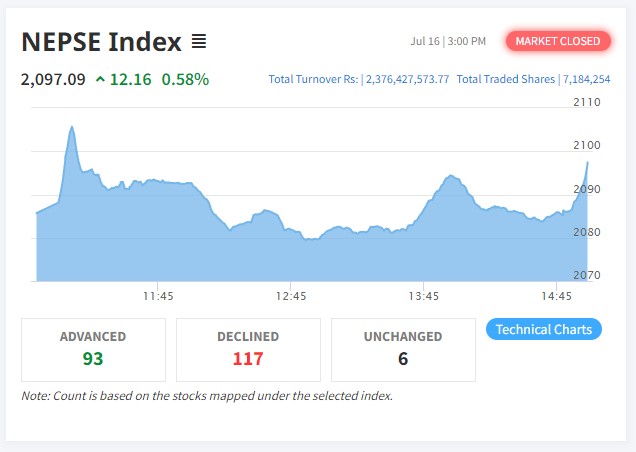Click the 2,097.09 index value
Viewport: 636px width, 452px height.
click(53, 79)
